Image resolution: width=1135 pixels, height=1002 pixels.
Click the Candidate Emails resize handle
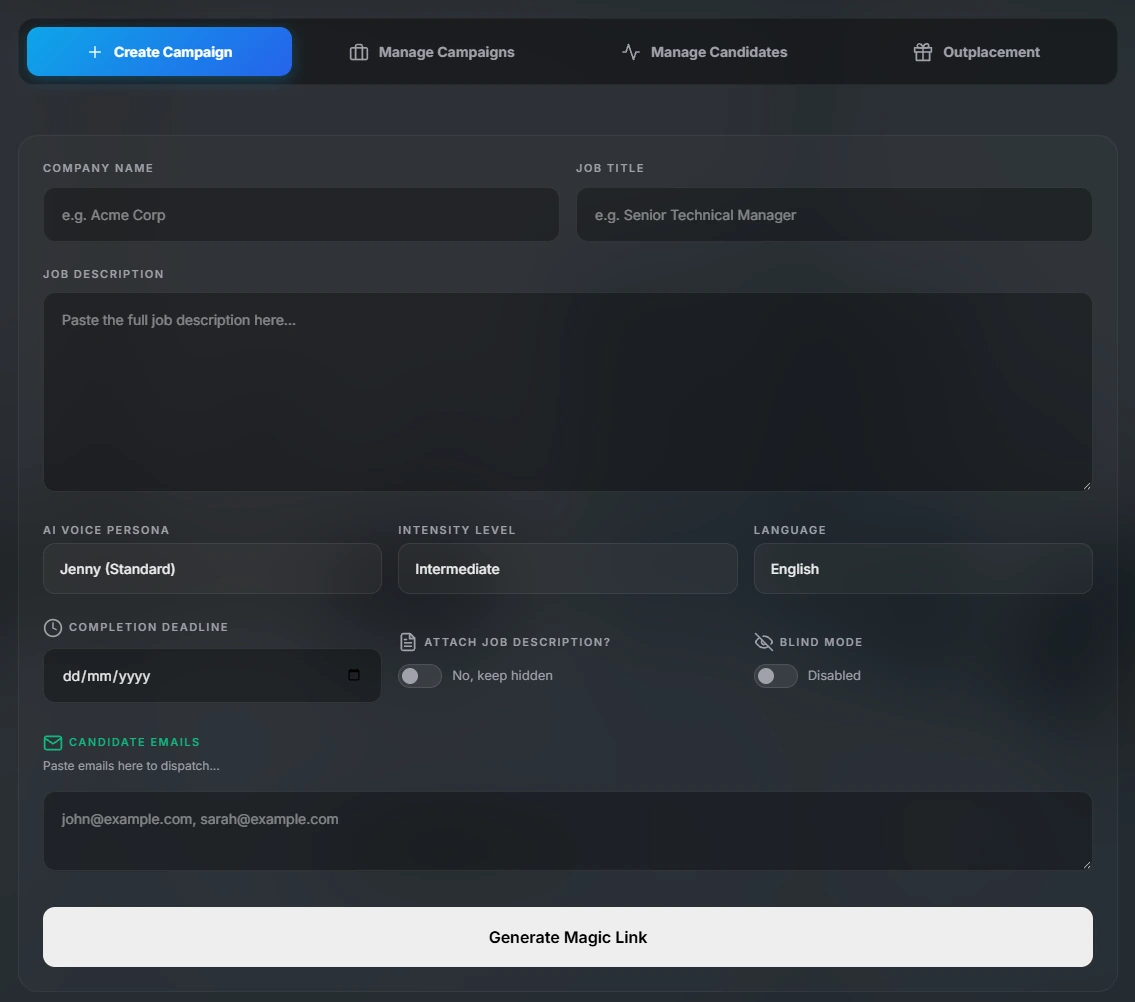(1087, 864)
